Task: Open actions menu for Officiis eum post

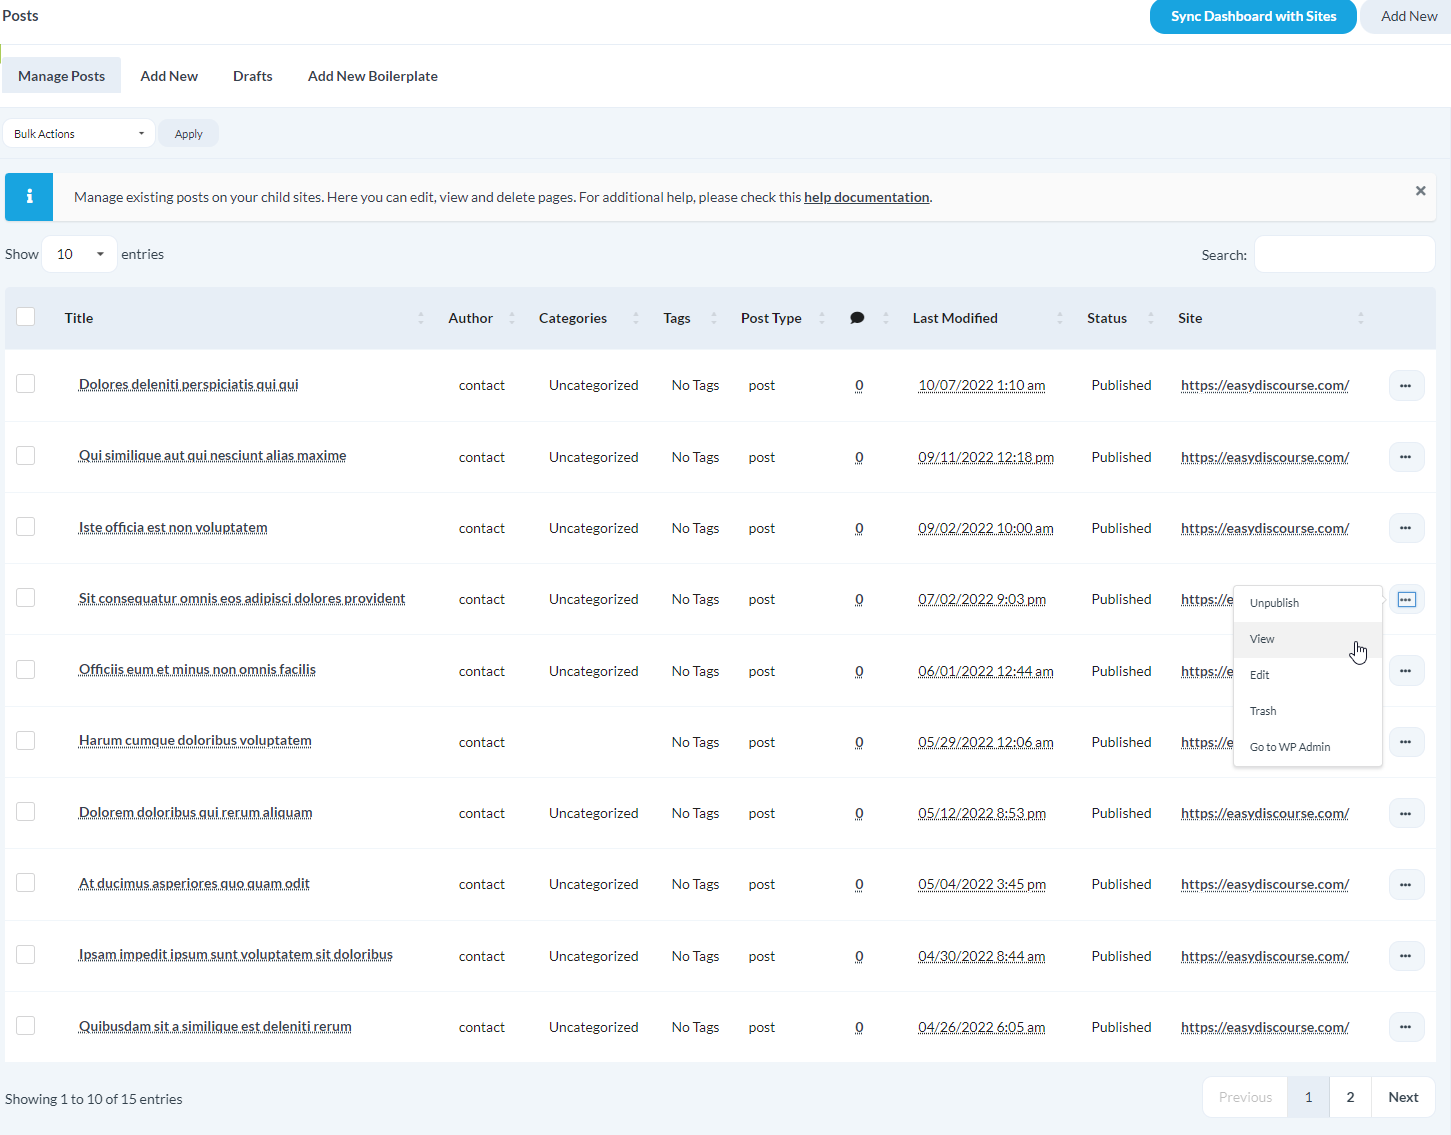Action: point(1405,671)
